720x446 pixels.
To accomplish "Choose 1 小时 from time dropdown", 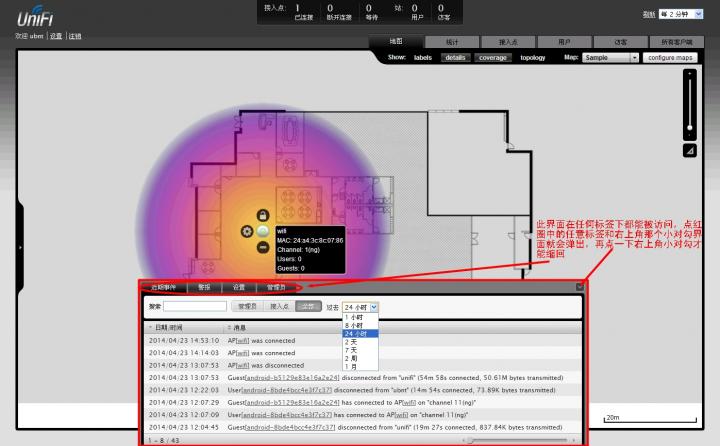I will (360, 317).
